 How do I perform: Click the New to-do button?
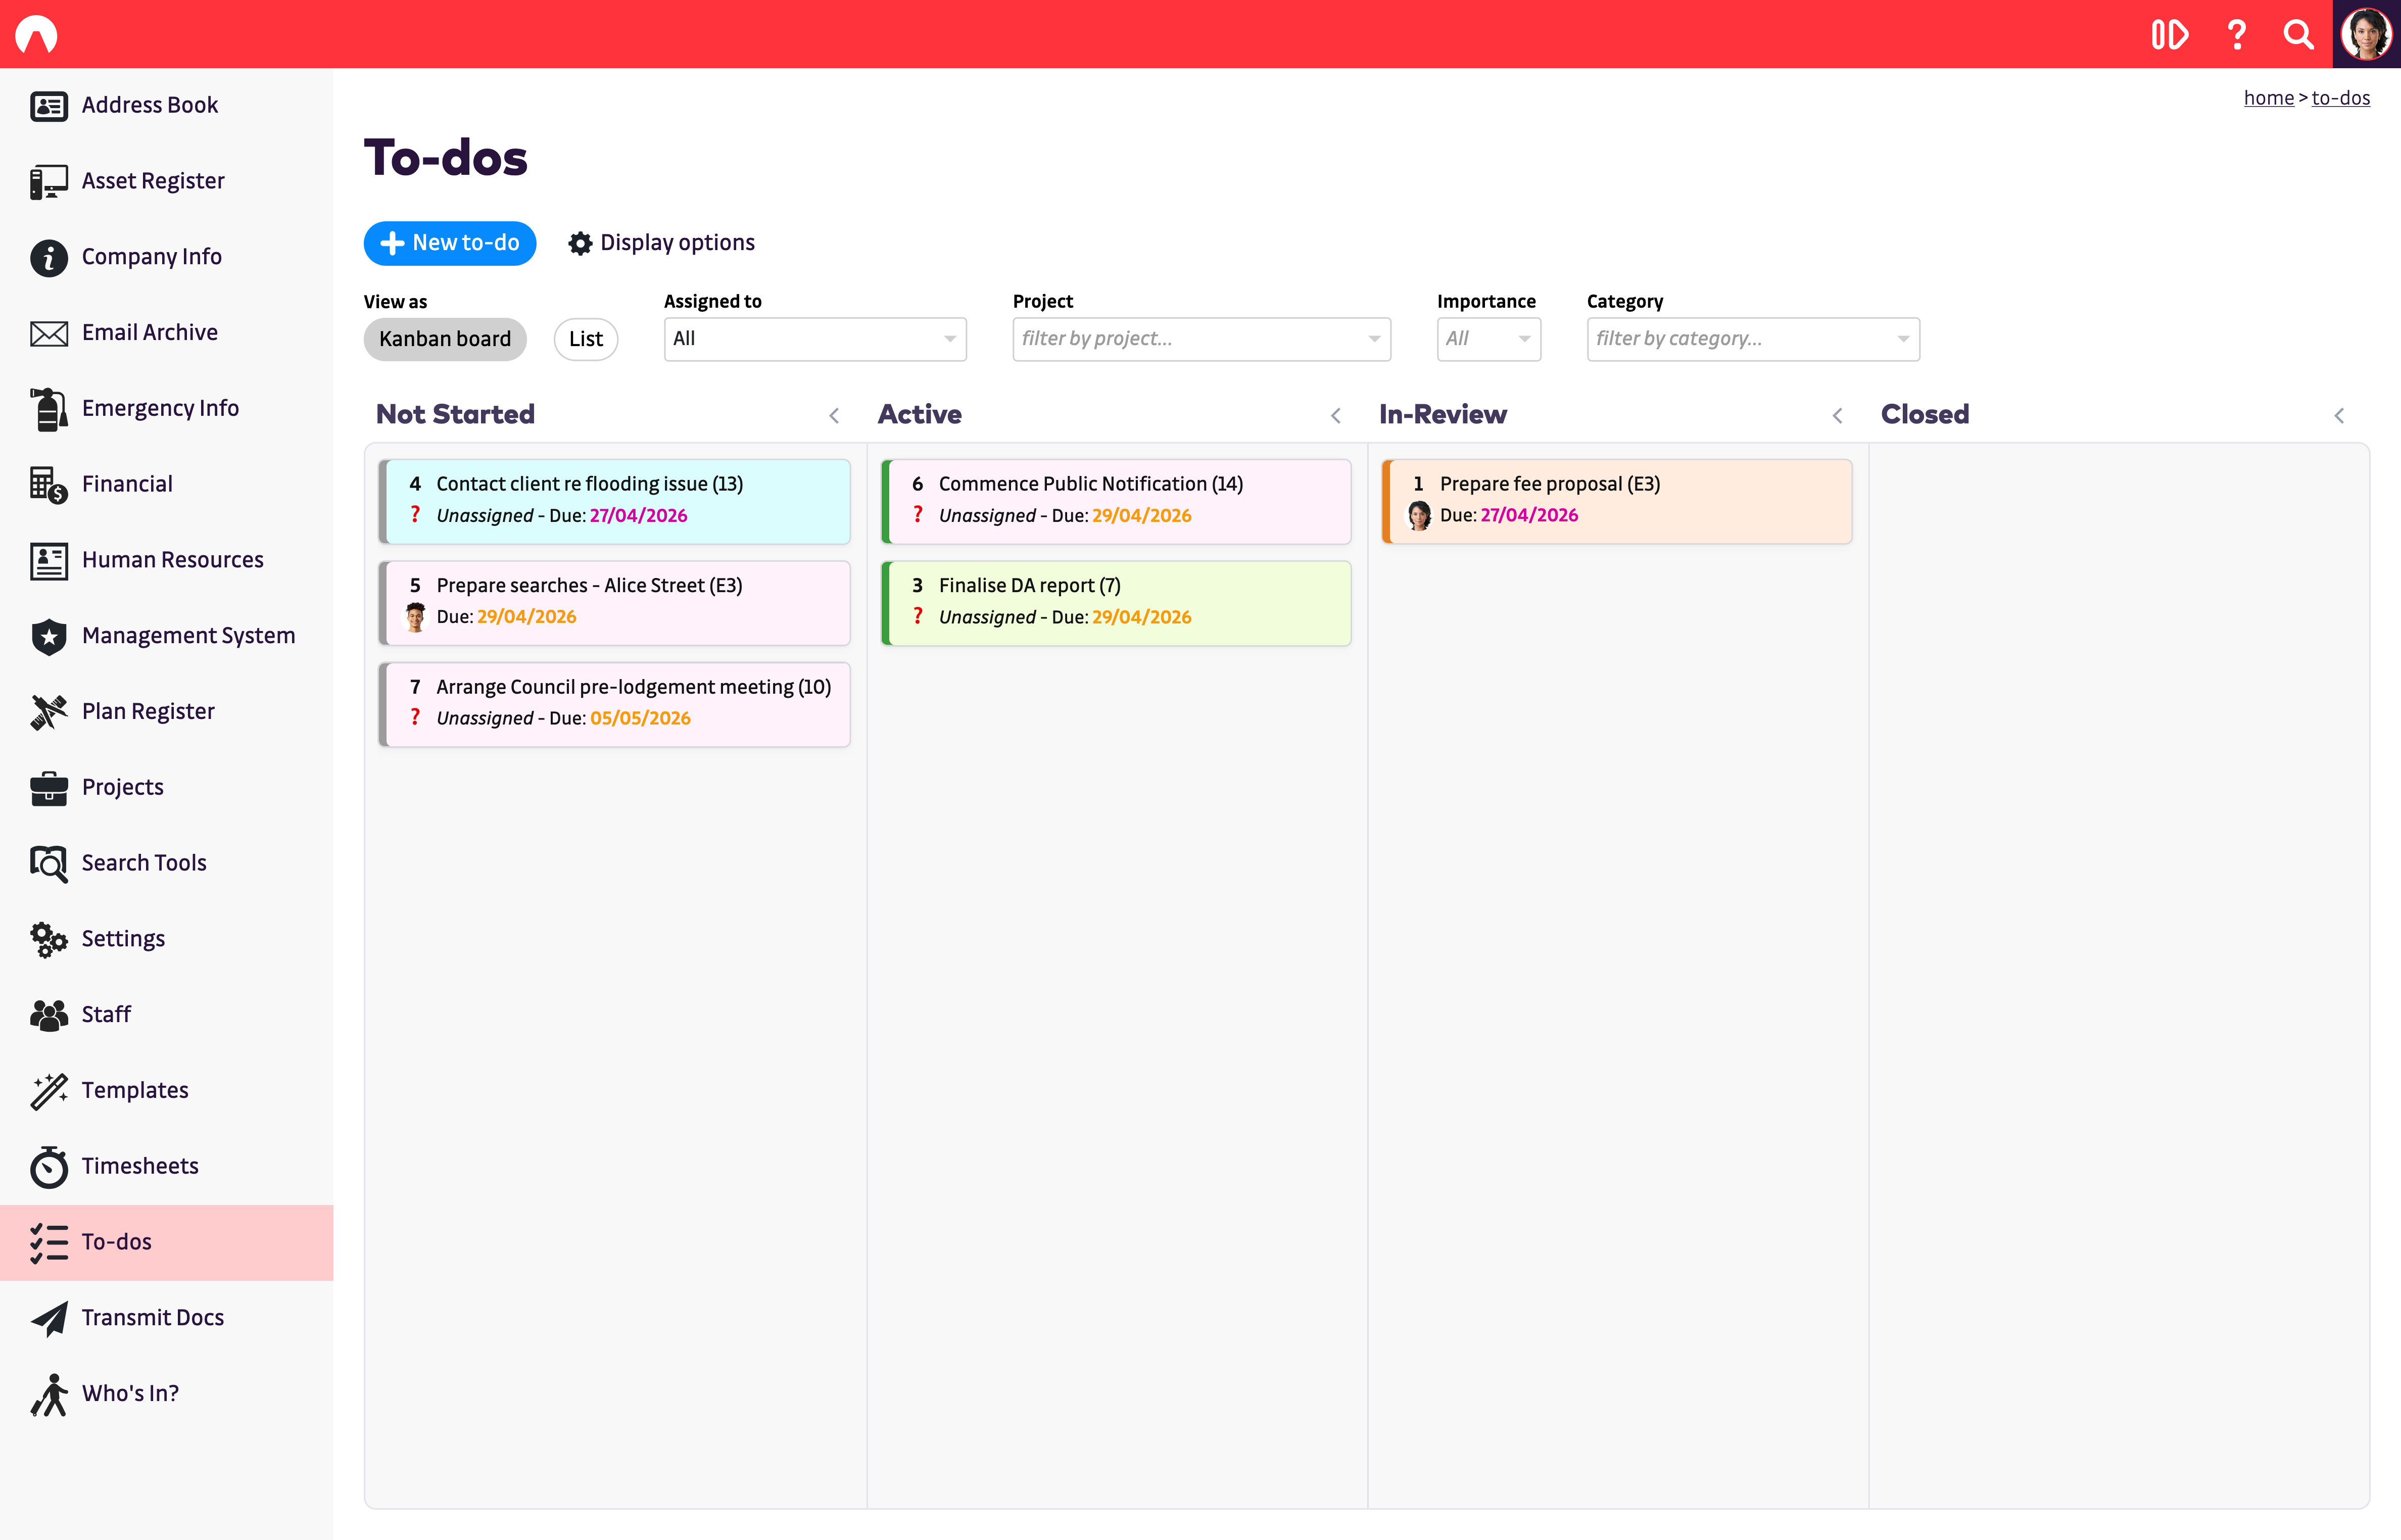coord(449,243)
